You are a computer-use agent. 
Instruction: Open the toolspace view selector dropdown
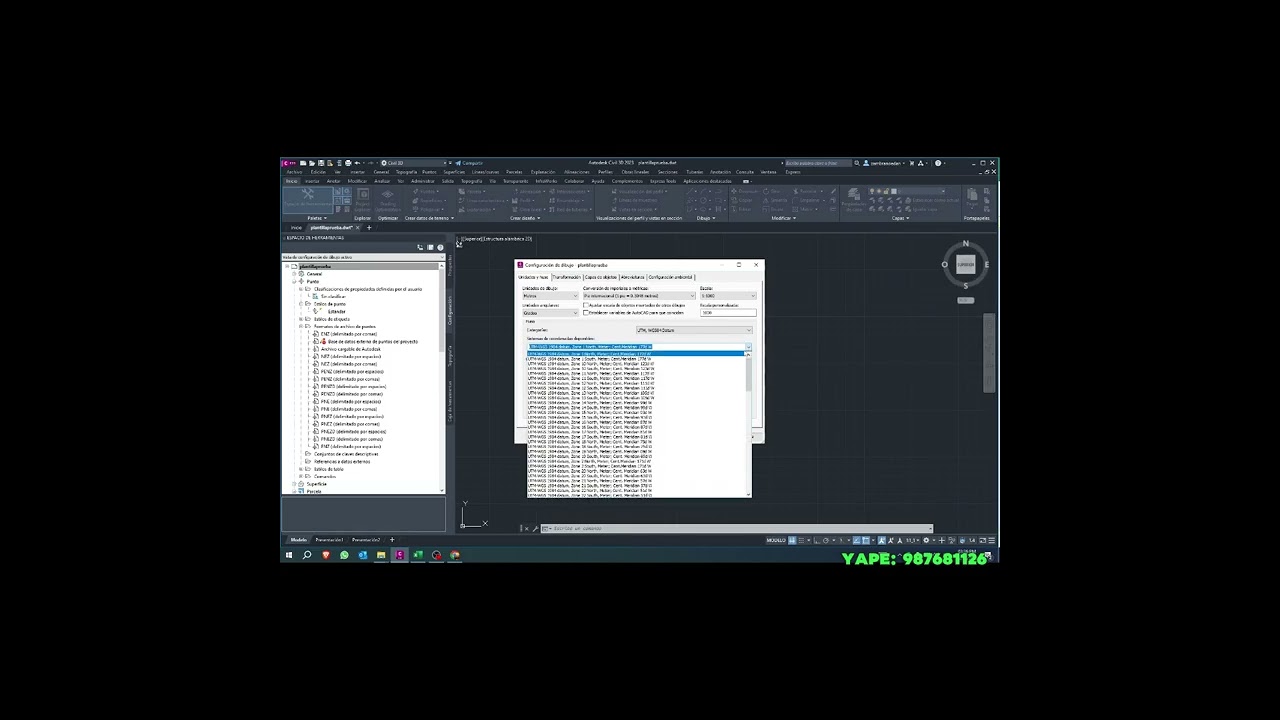click(x=363, y=257)
